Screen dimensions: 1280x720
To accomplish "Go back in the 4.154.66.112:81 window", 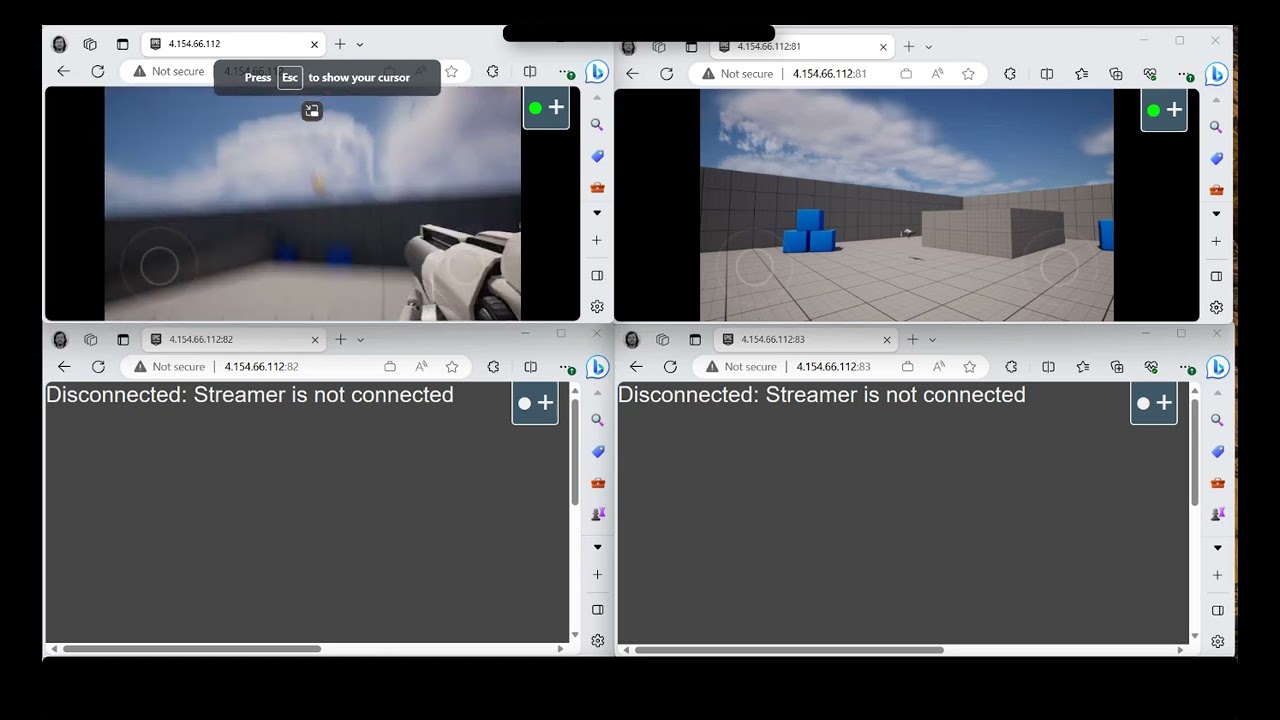I will pos(632,74).
